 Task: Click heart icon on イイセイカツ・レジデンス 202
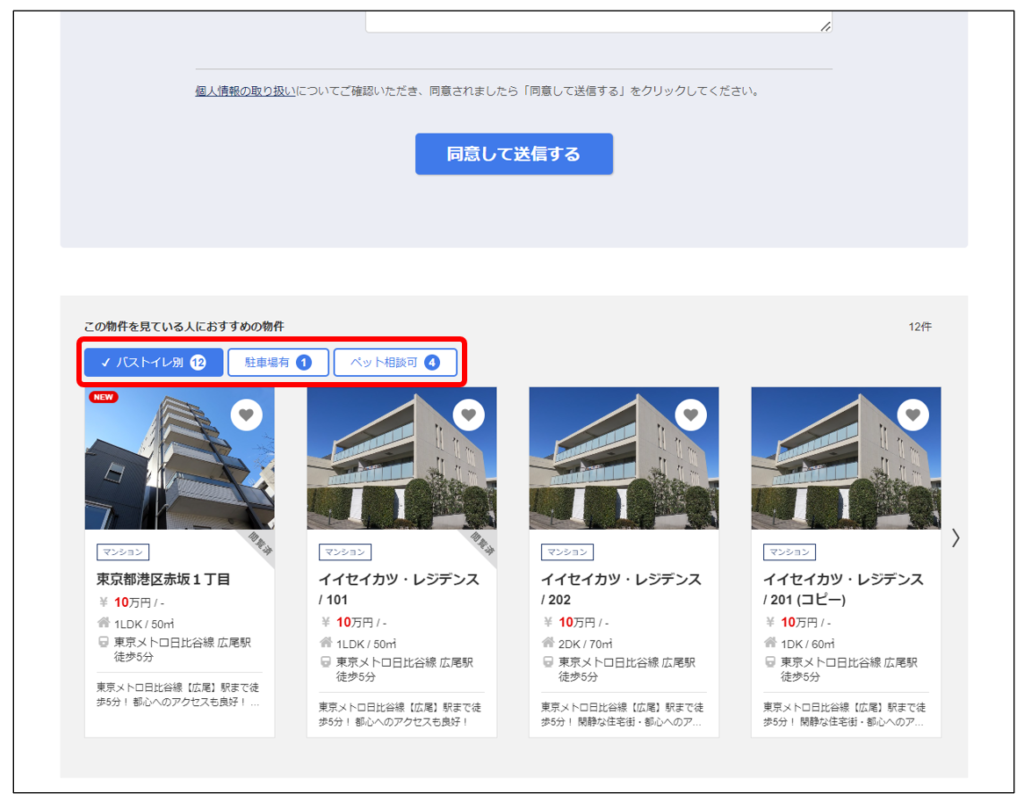690,415
